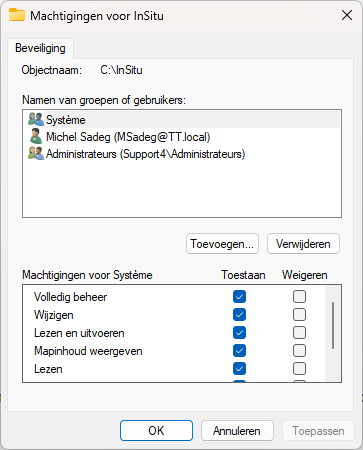Check Weigeren for Lezen
363x450 pixels.
[x=299, y=368]
